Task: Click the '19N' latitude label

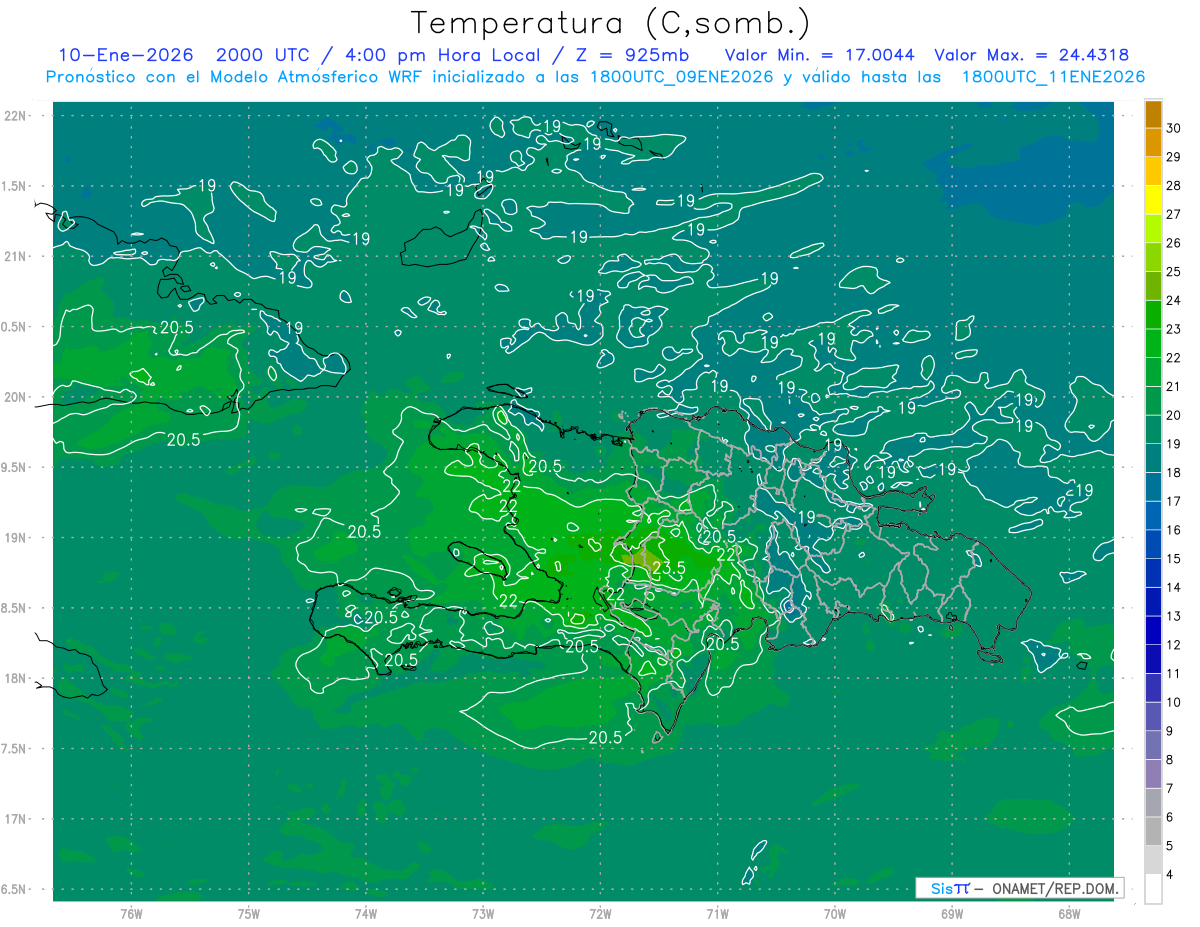Action: [x=15, y=538]
